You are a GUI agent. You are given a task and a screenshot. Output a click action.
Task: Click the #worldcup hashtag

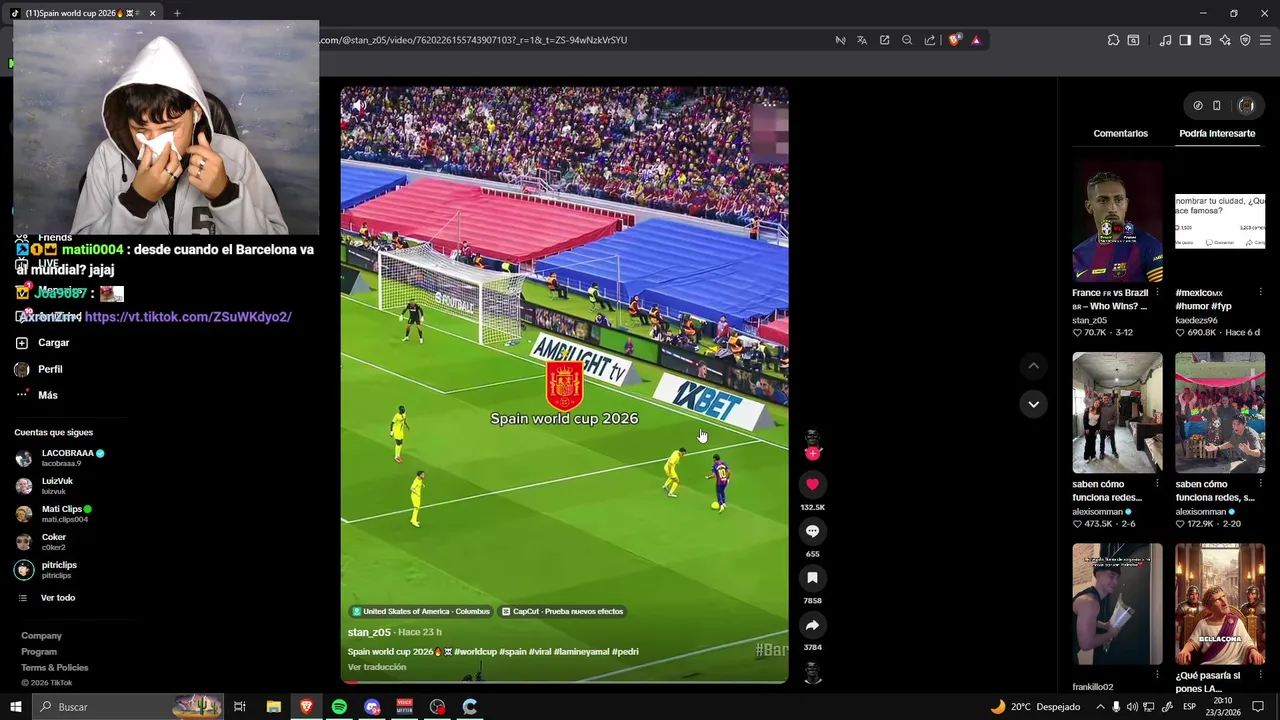[475, 651]
